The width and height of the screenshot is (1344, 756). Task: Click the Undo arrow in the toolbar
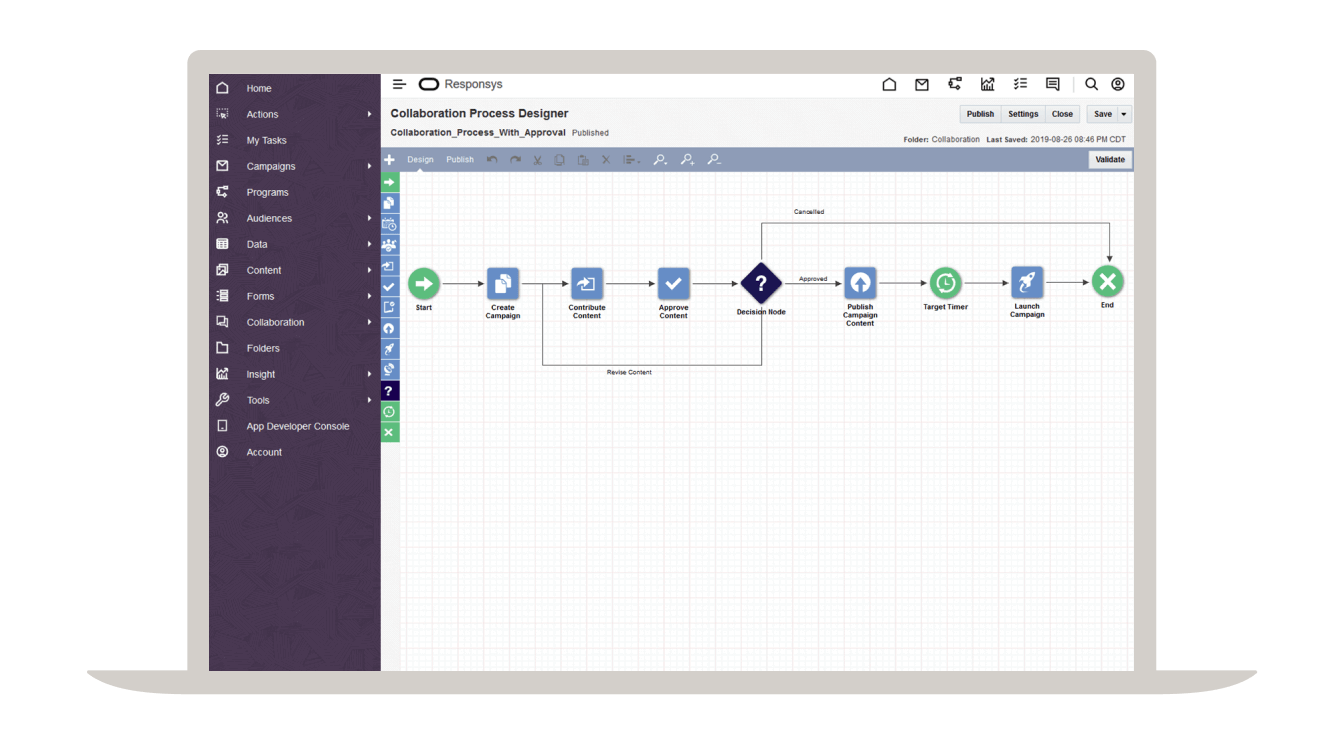click(x=492, y=160)
